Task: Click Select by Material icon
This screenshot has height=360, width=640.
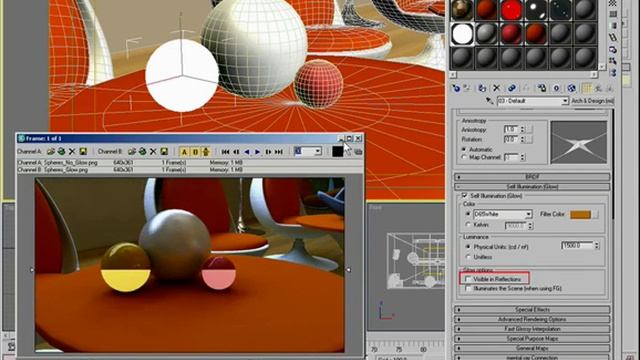Action: 613,61
